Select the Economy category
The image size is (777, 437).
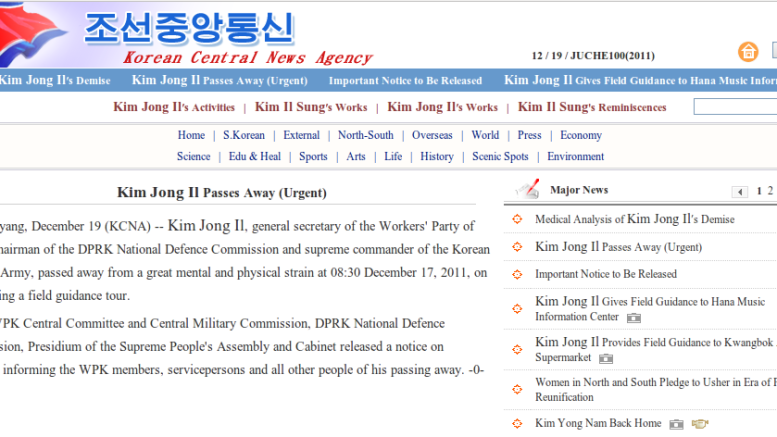[x=580, y=136]
